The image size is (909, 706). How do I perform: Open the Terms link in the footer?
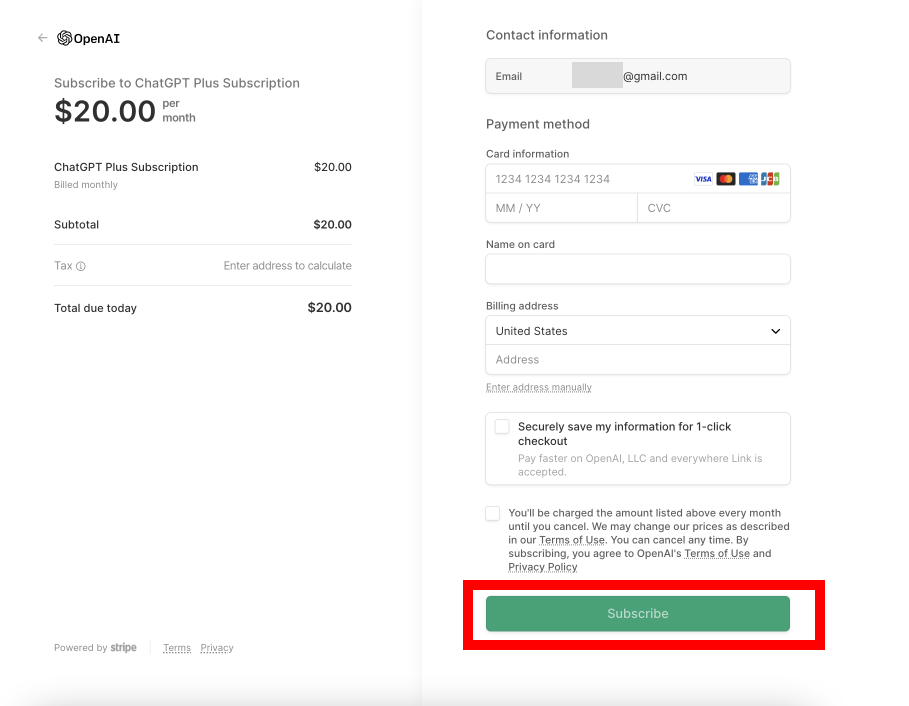[x=176, y=648]
